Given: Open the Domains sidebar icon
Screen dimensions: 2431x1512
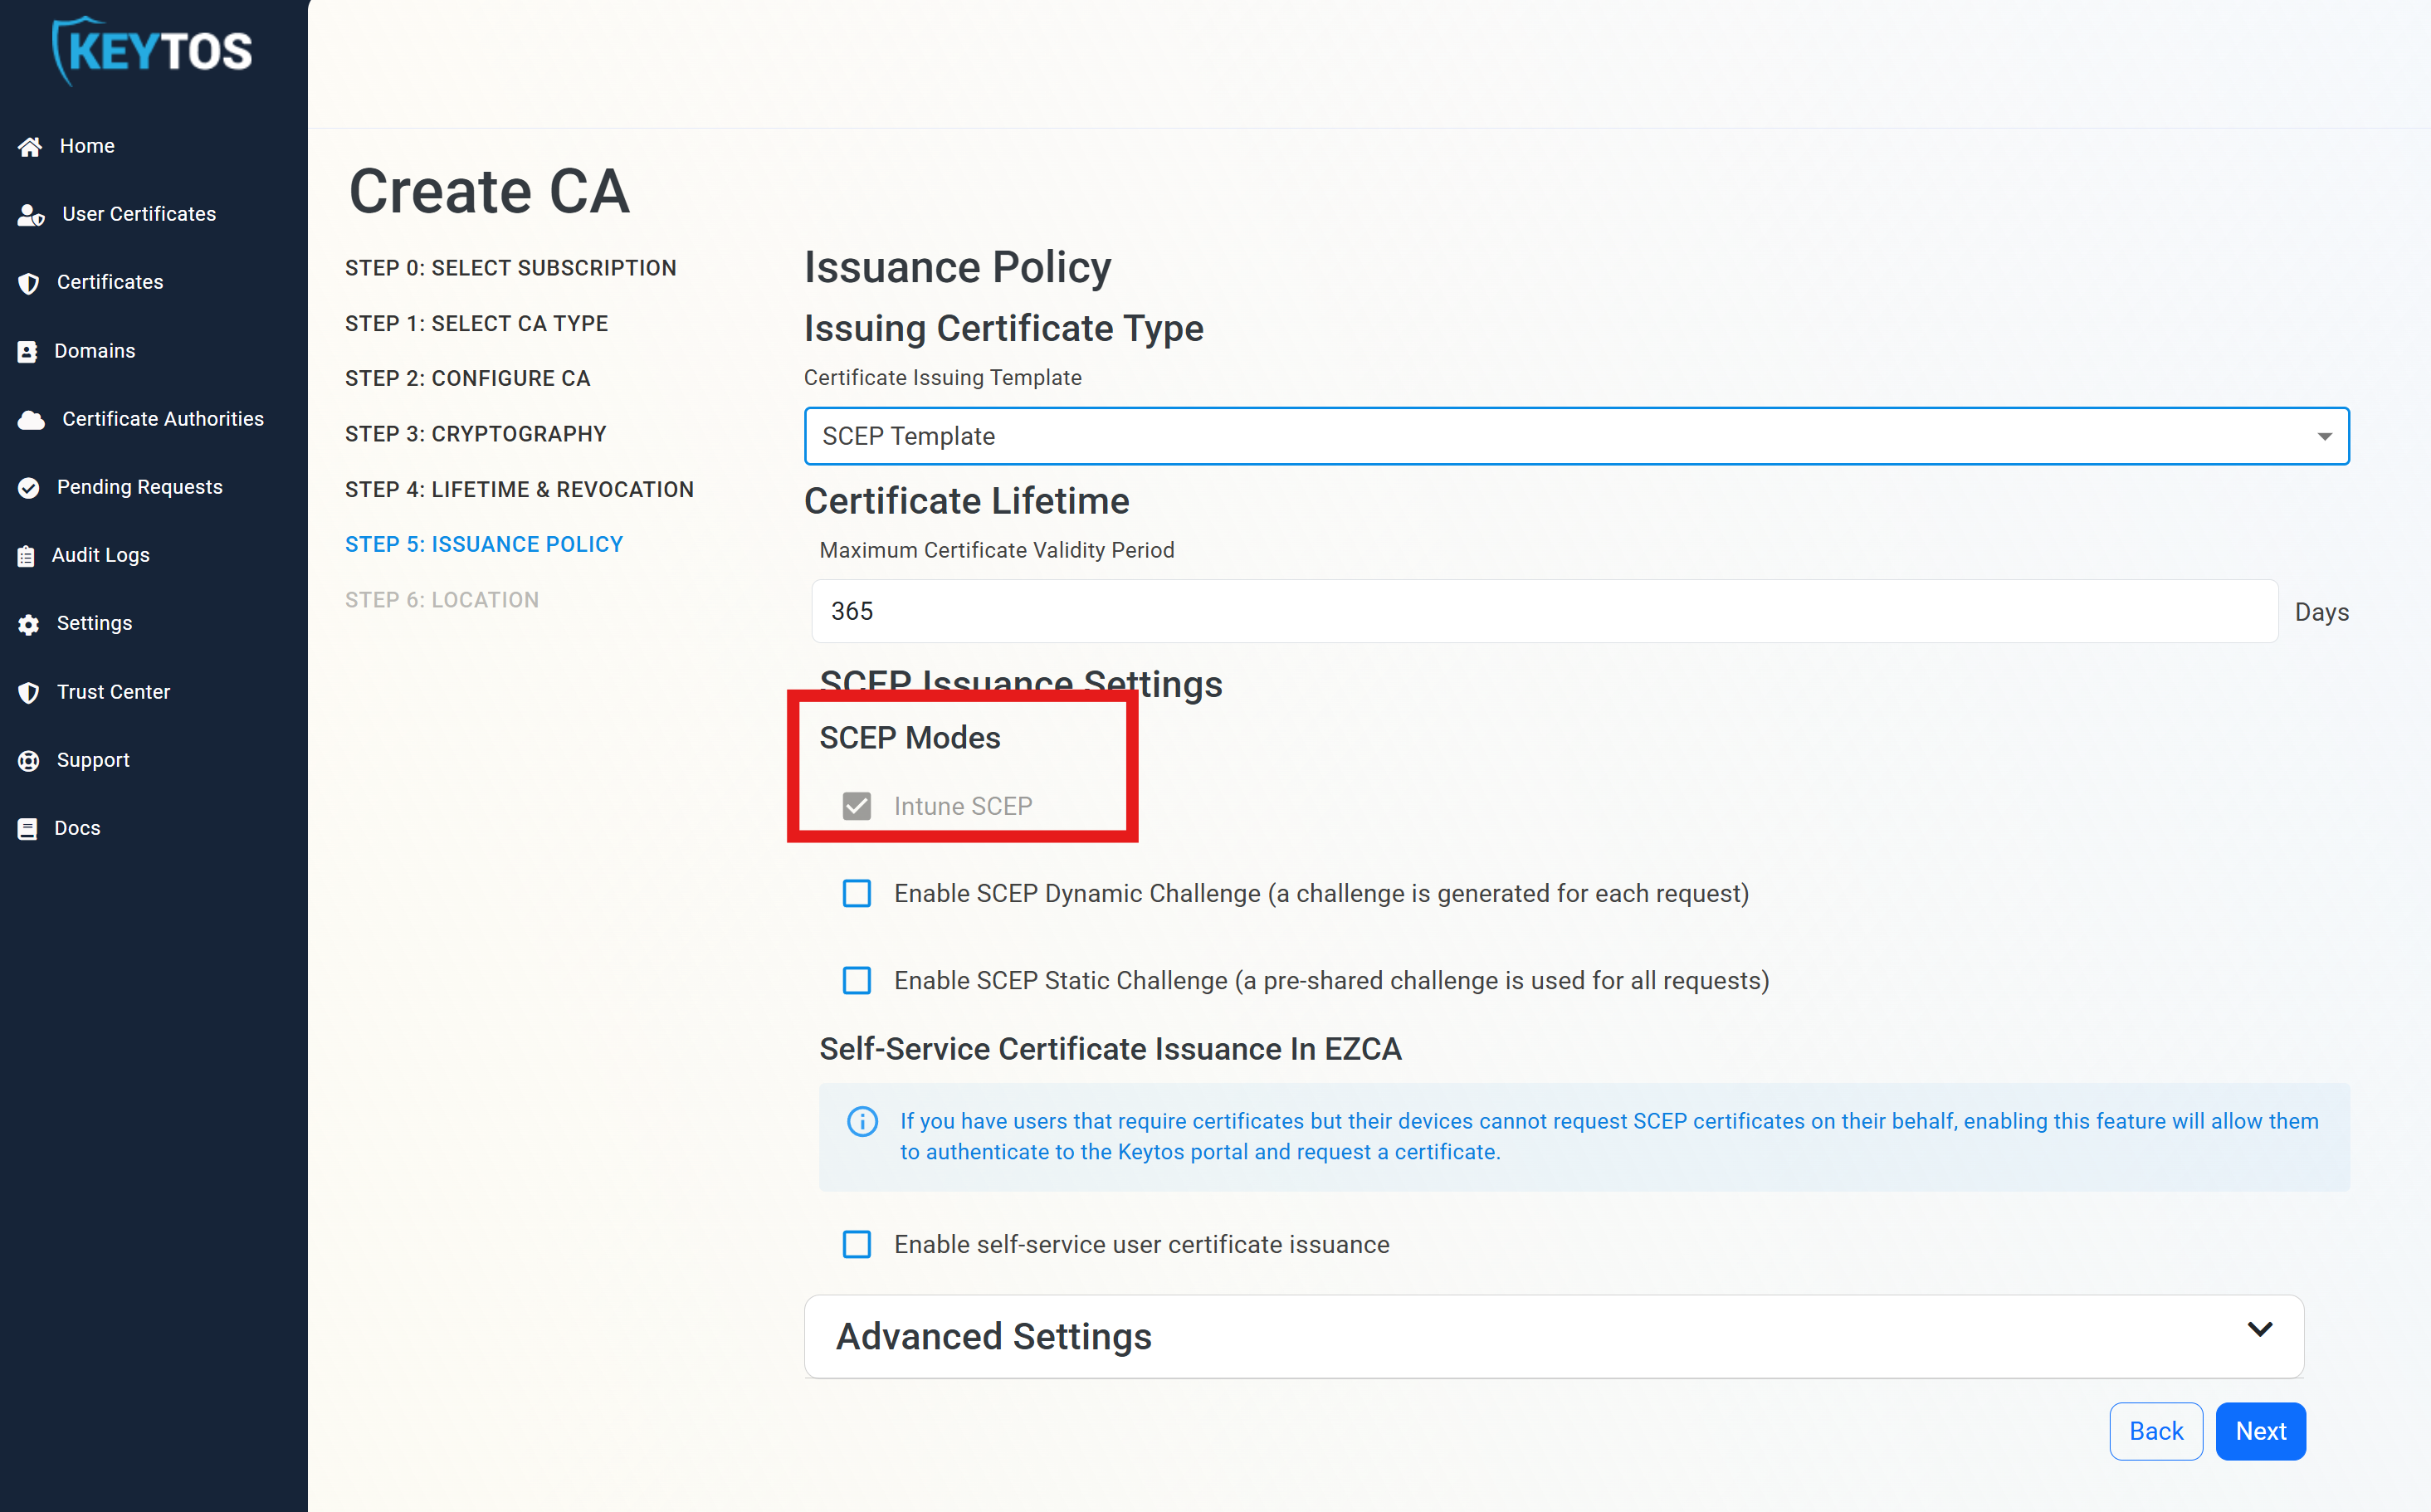Looking at the screenshot, I should [29, 350].
